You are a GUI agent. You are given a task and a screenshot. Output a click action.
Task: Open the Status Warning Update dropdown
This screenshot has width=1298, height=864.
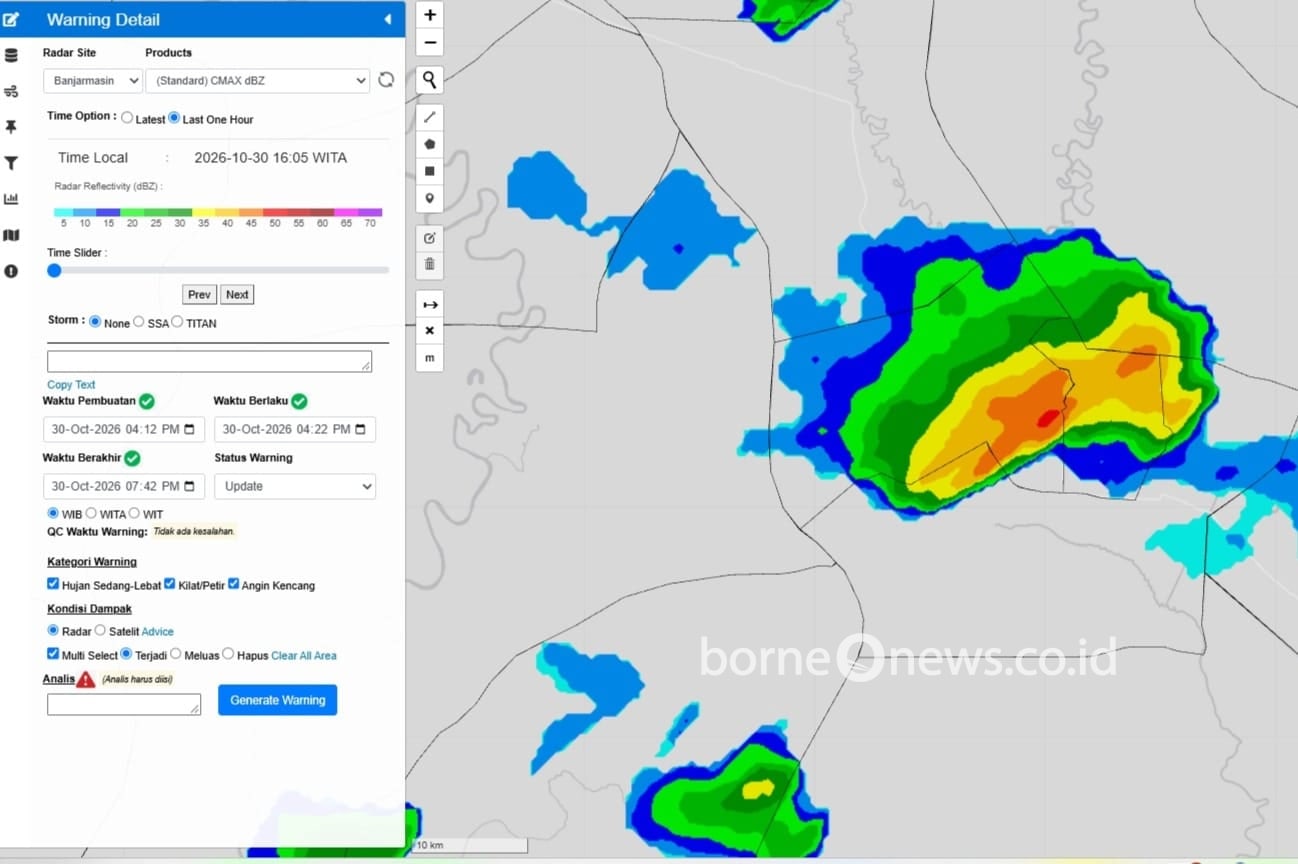click(295, 486)
